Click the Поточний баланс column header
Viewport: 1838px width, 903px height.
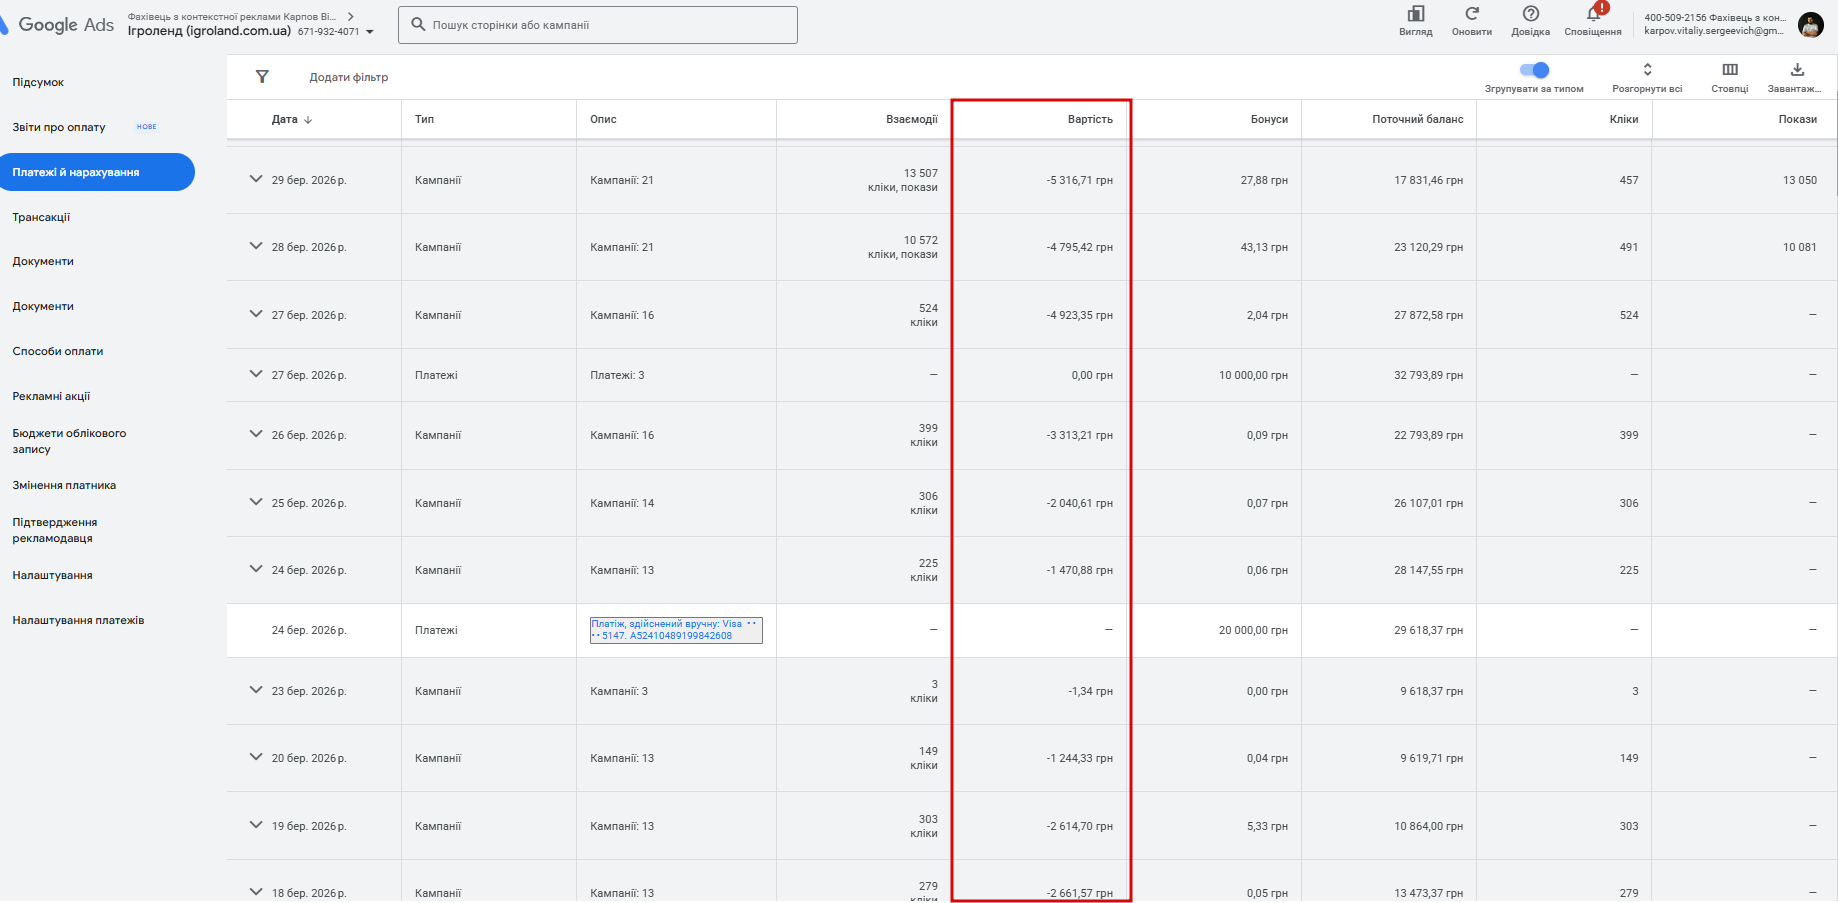[1417, 119]
